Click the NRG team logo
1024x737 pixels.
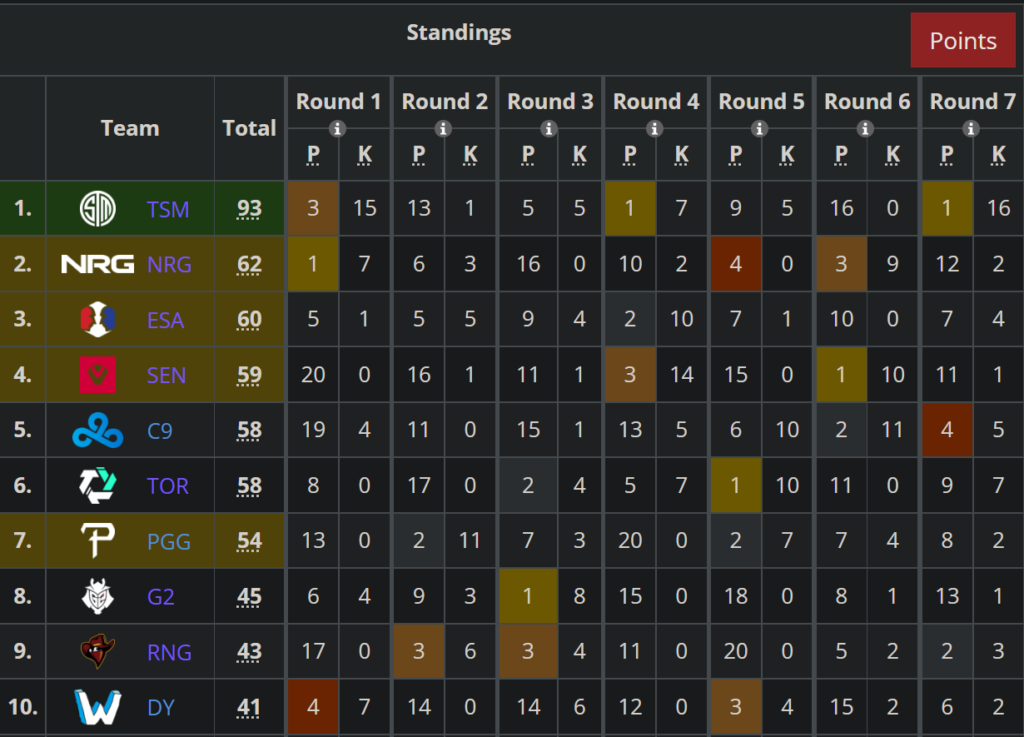coord(98,264)
